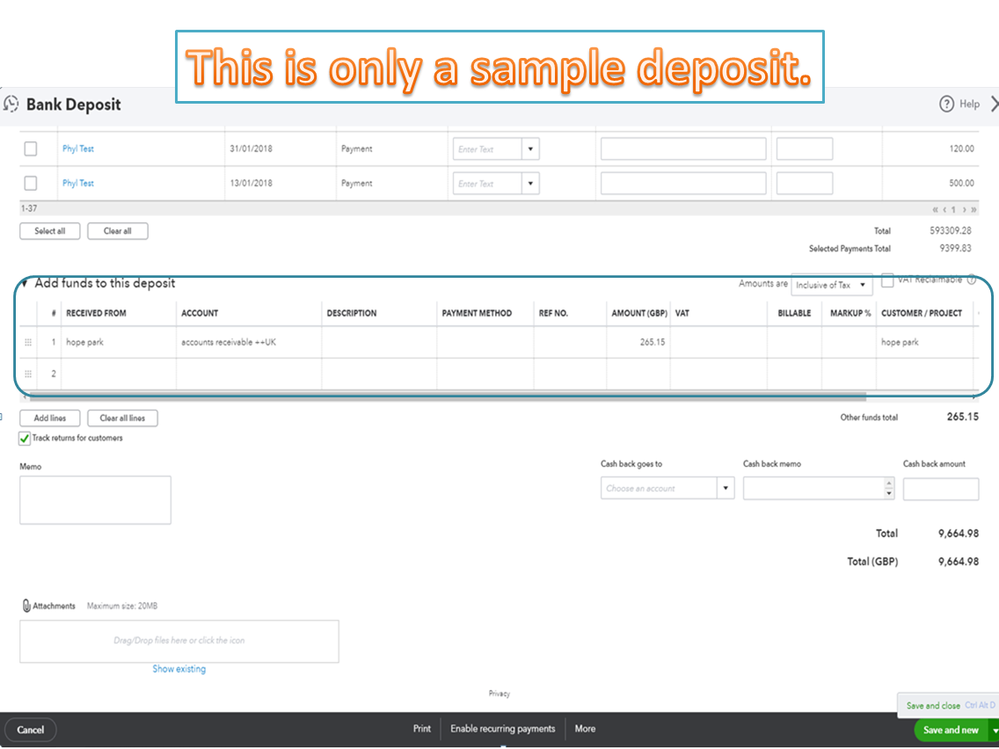The image size is (999, 749).
Task: Click the Save and new button
Action: (x=951, y=730)
